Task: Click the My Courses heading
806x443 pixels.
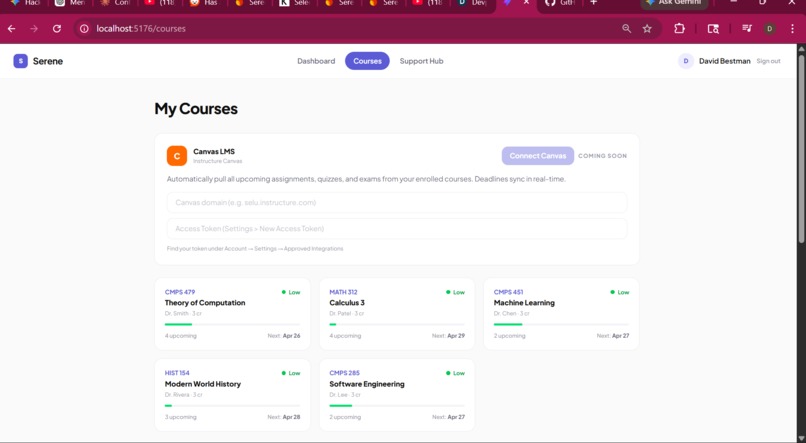Action: (x=196, y=108)
